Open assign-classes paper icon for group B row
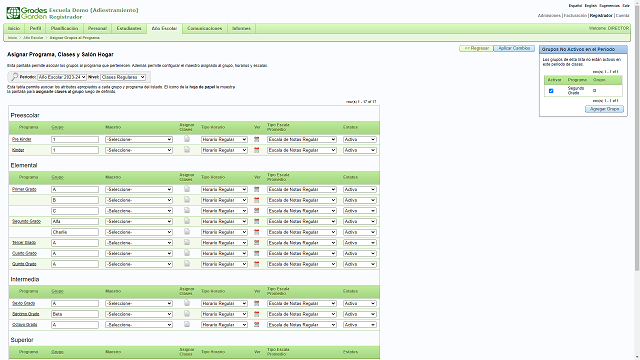This screenshot has width=640, height=360. pos(187,200)
